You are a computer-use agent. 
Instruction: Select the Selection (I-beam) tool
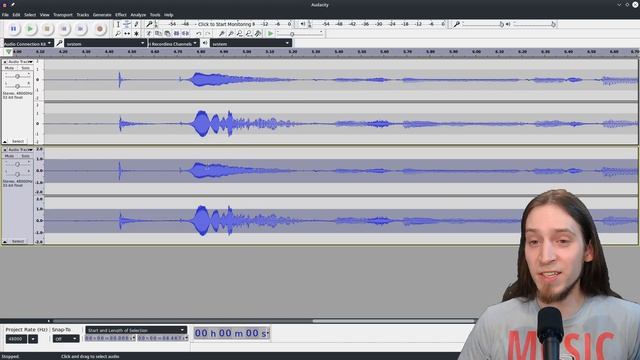pyautogui.click(x=118, y=24)
